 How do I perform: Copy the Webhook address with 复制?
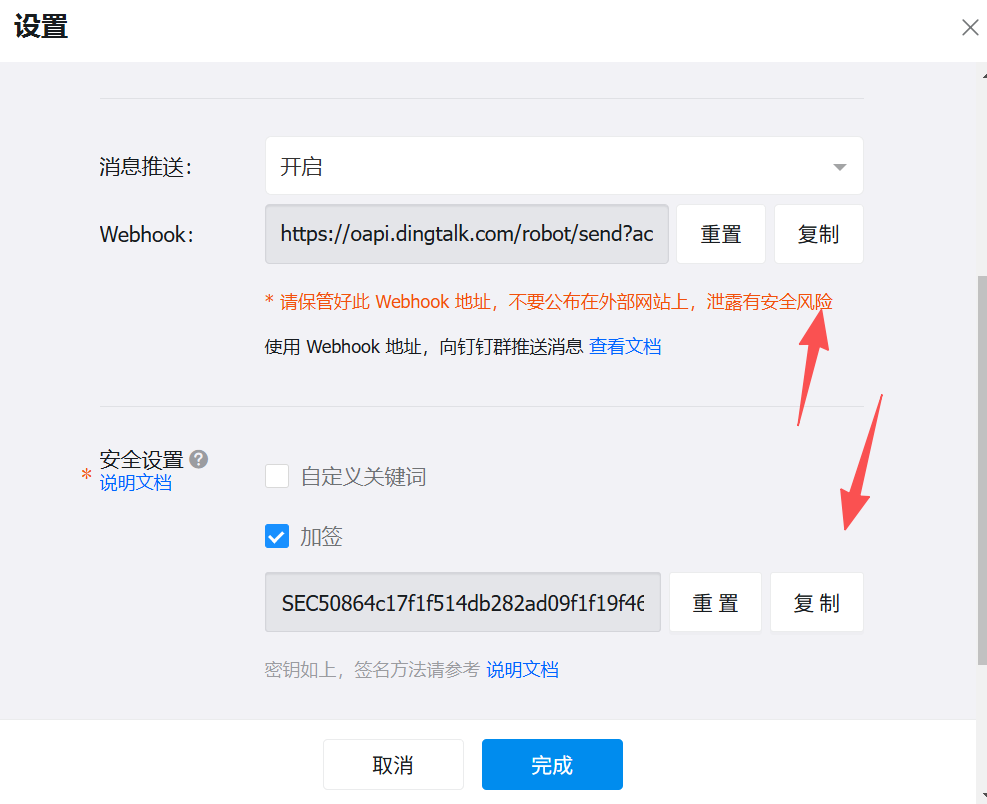pyautogui.click(x=818, y=235)
